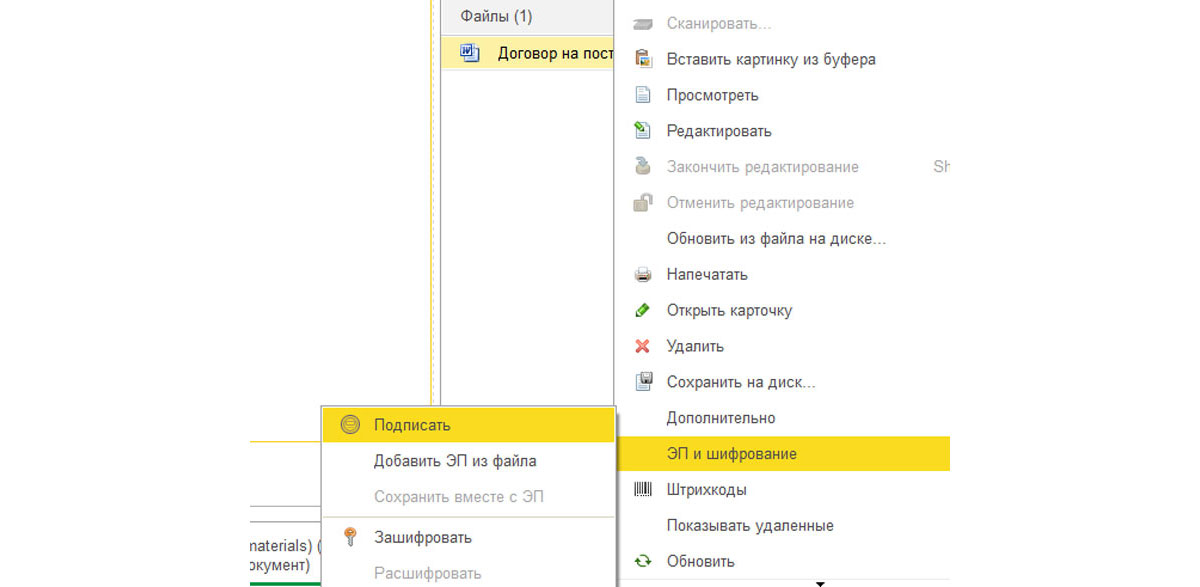Click the unlock icon beside Отменить редактирование
This screenshot has width=1200, height=587.
pos(643,202)
